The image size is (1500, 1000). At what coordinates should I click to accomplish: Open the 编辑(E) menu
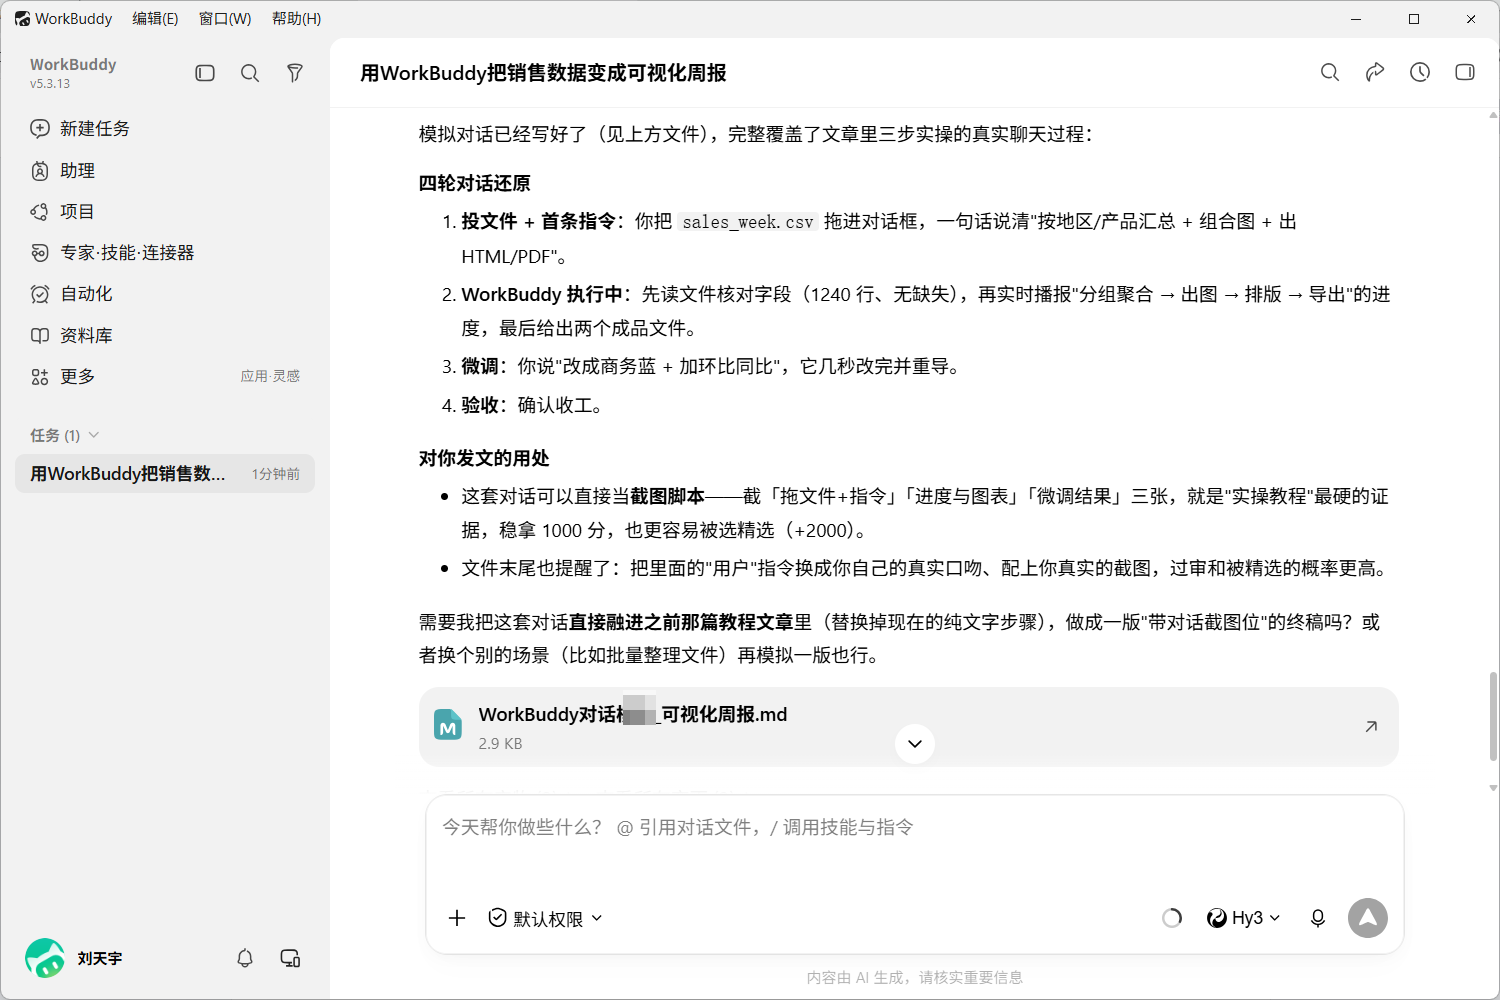pyautogui.click(x=155, y=19)
